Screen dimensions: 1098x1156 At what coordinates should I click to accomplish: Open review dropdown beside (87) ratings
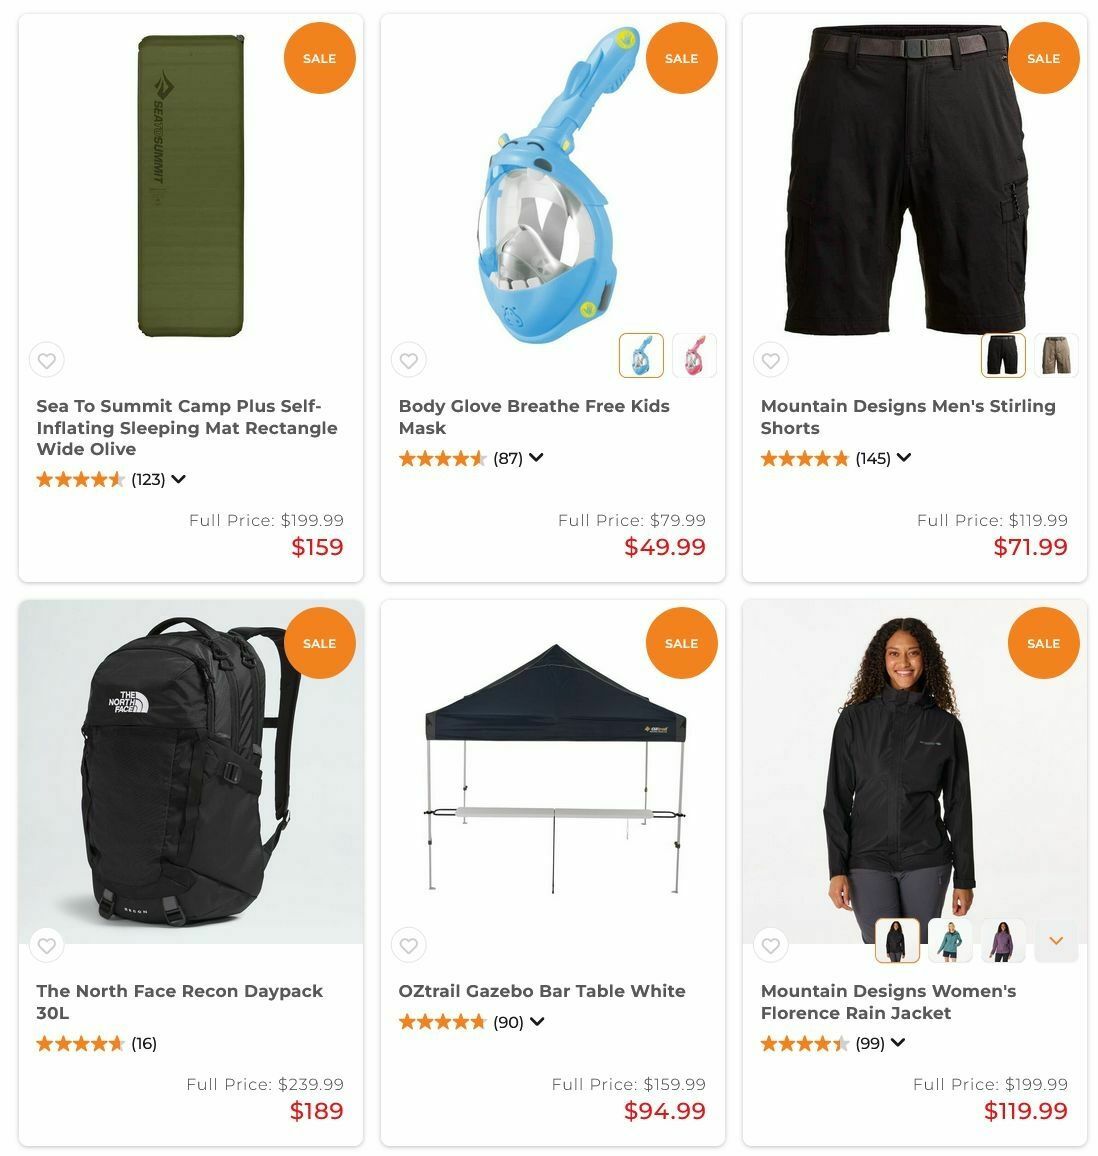pos(536,458)
